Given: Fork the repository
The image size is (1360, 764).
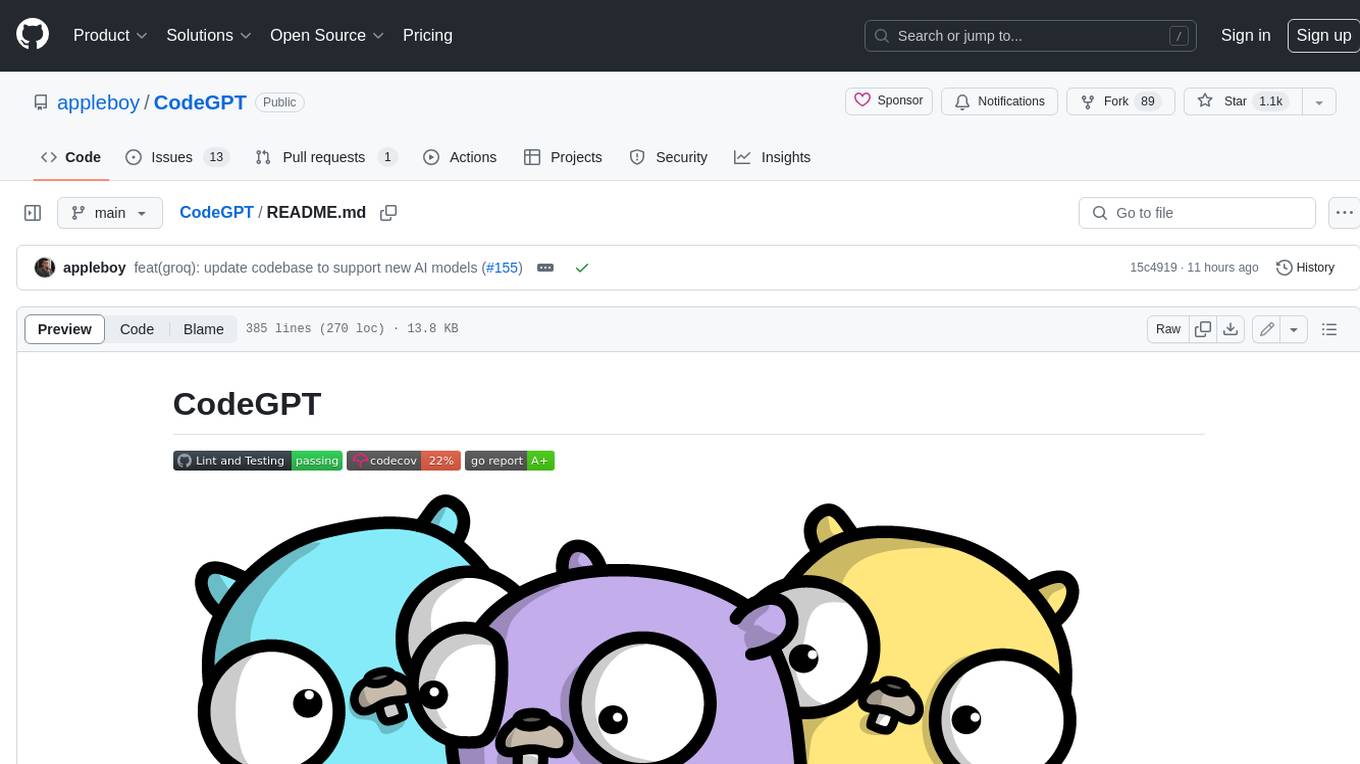Looking at the screenshot, I should 1120,101.
